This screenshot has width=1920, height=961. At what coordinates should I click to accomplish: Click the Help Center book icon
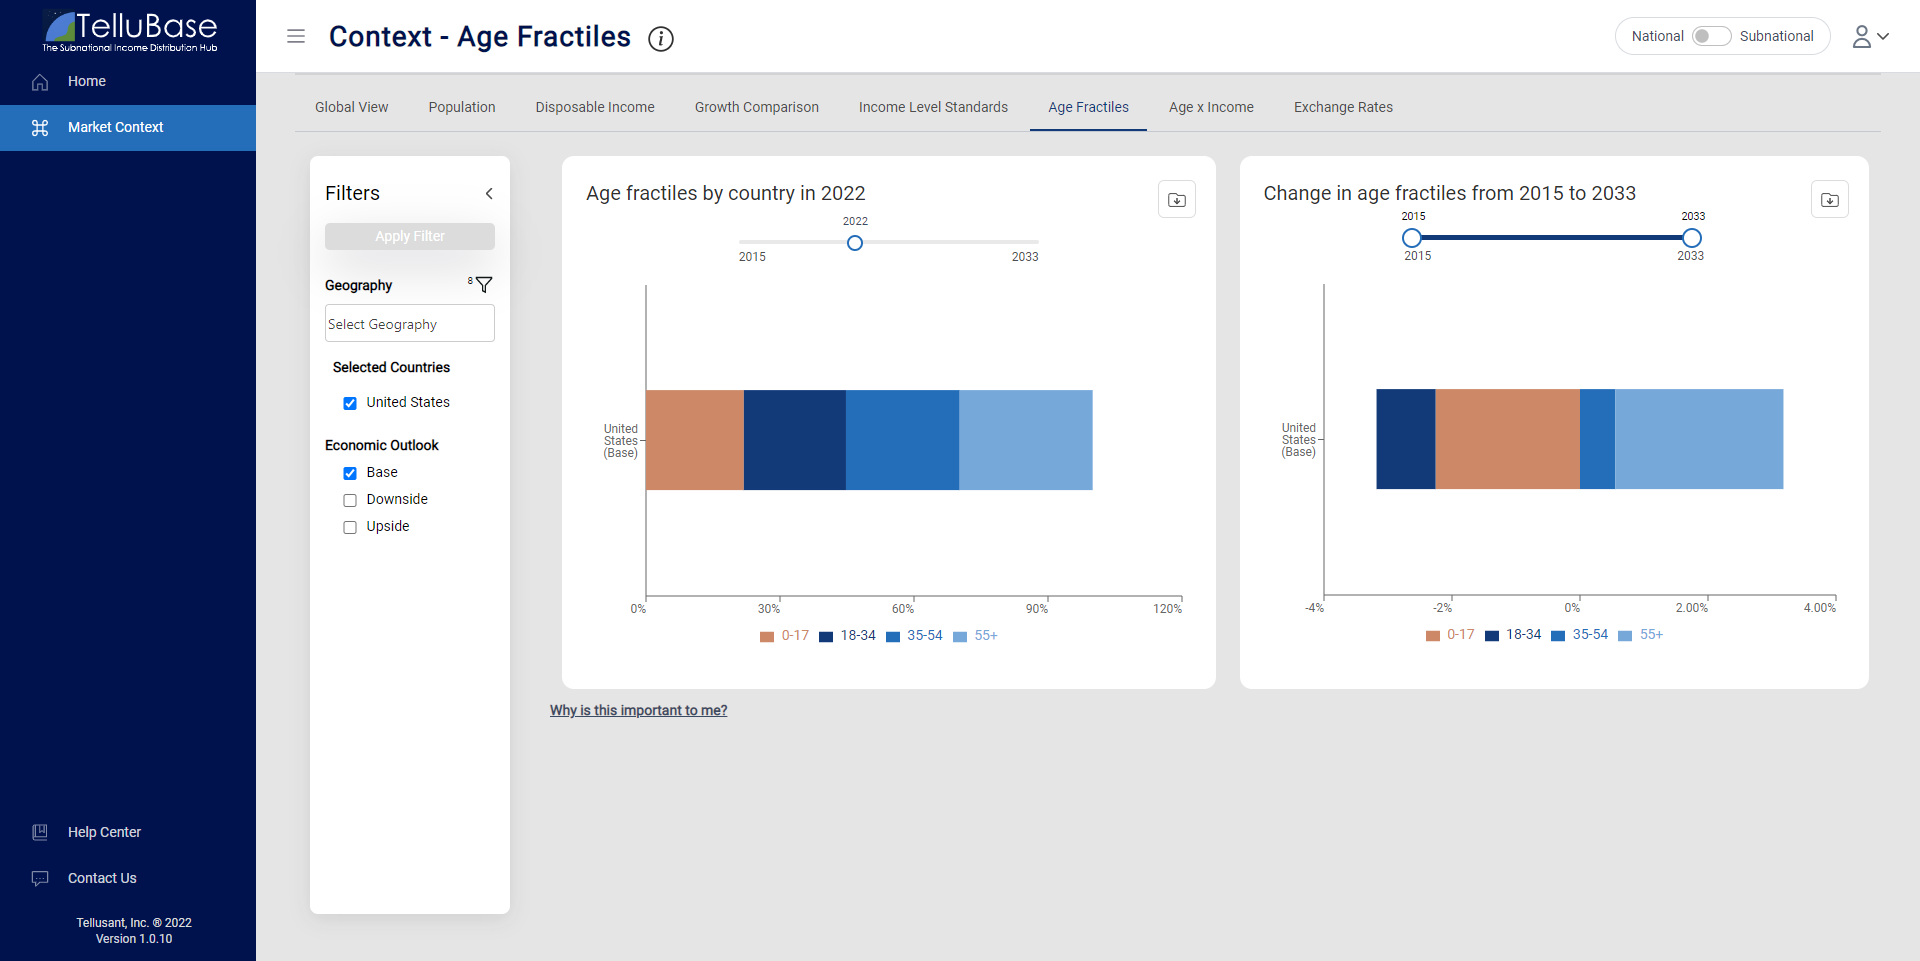40,832
